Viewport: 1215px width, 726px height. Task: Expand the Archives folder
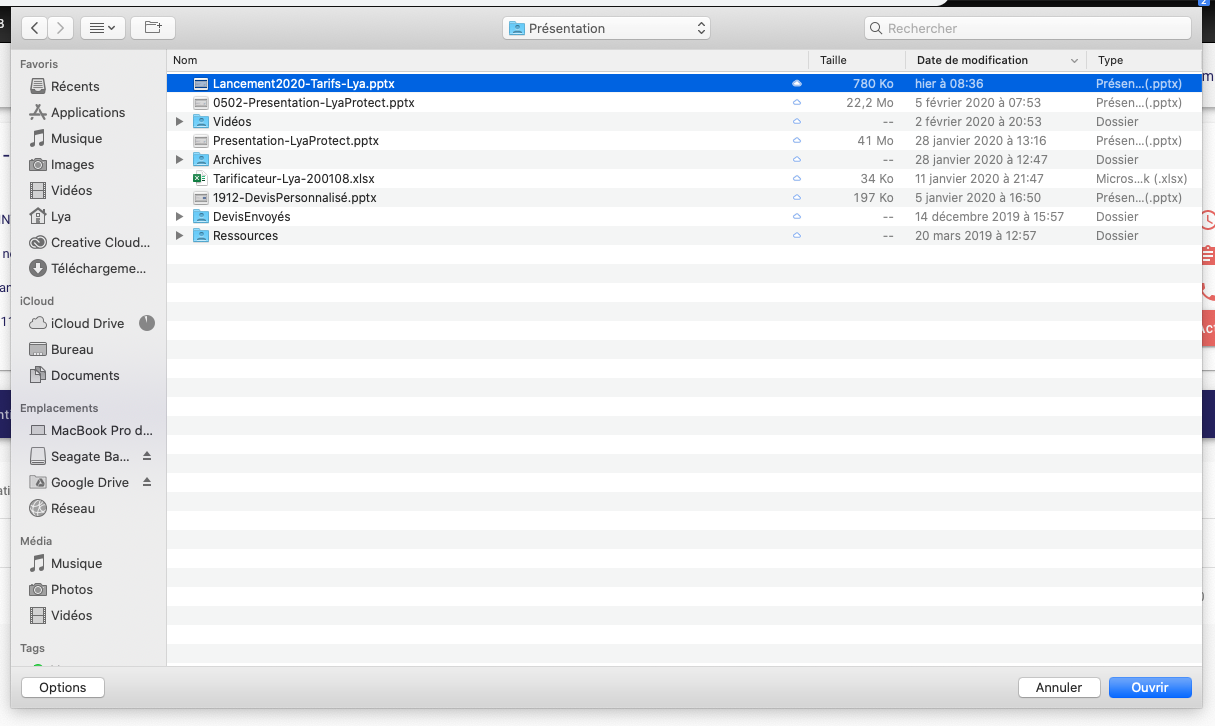pos(180,160)
